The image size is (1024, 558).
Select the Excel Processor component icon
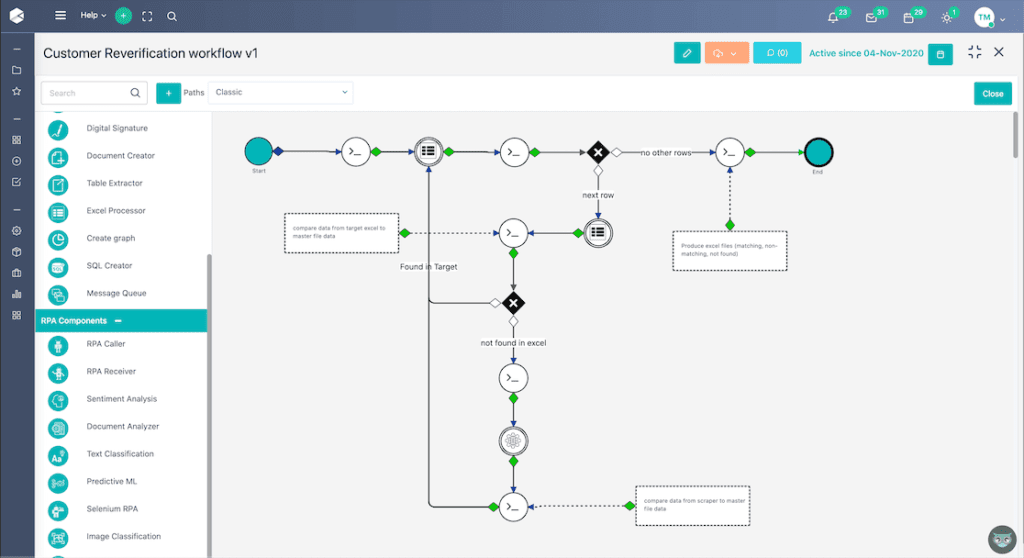click(x=58, y=212)
